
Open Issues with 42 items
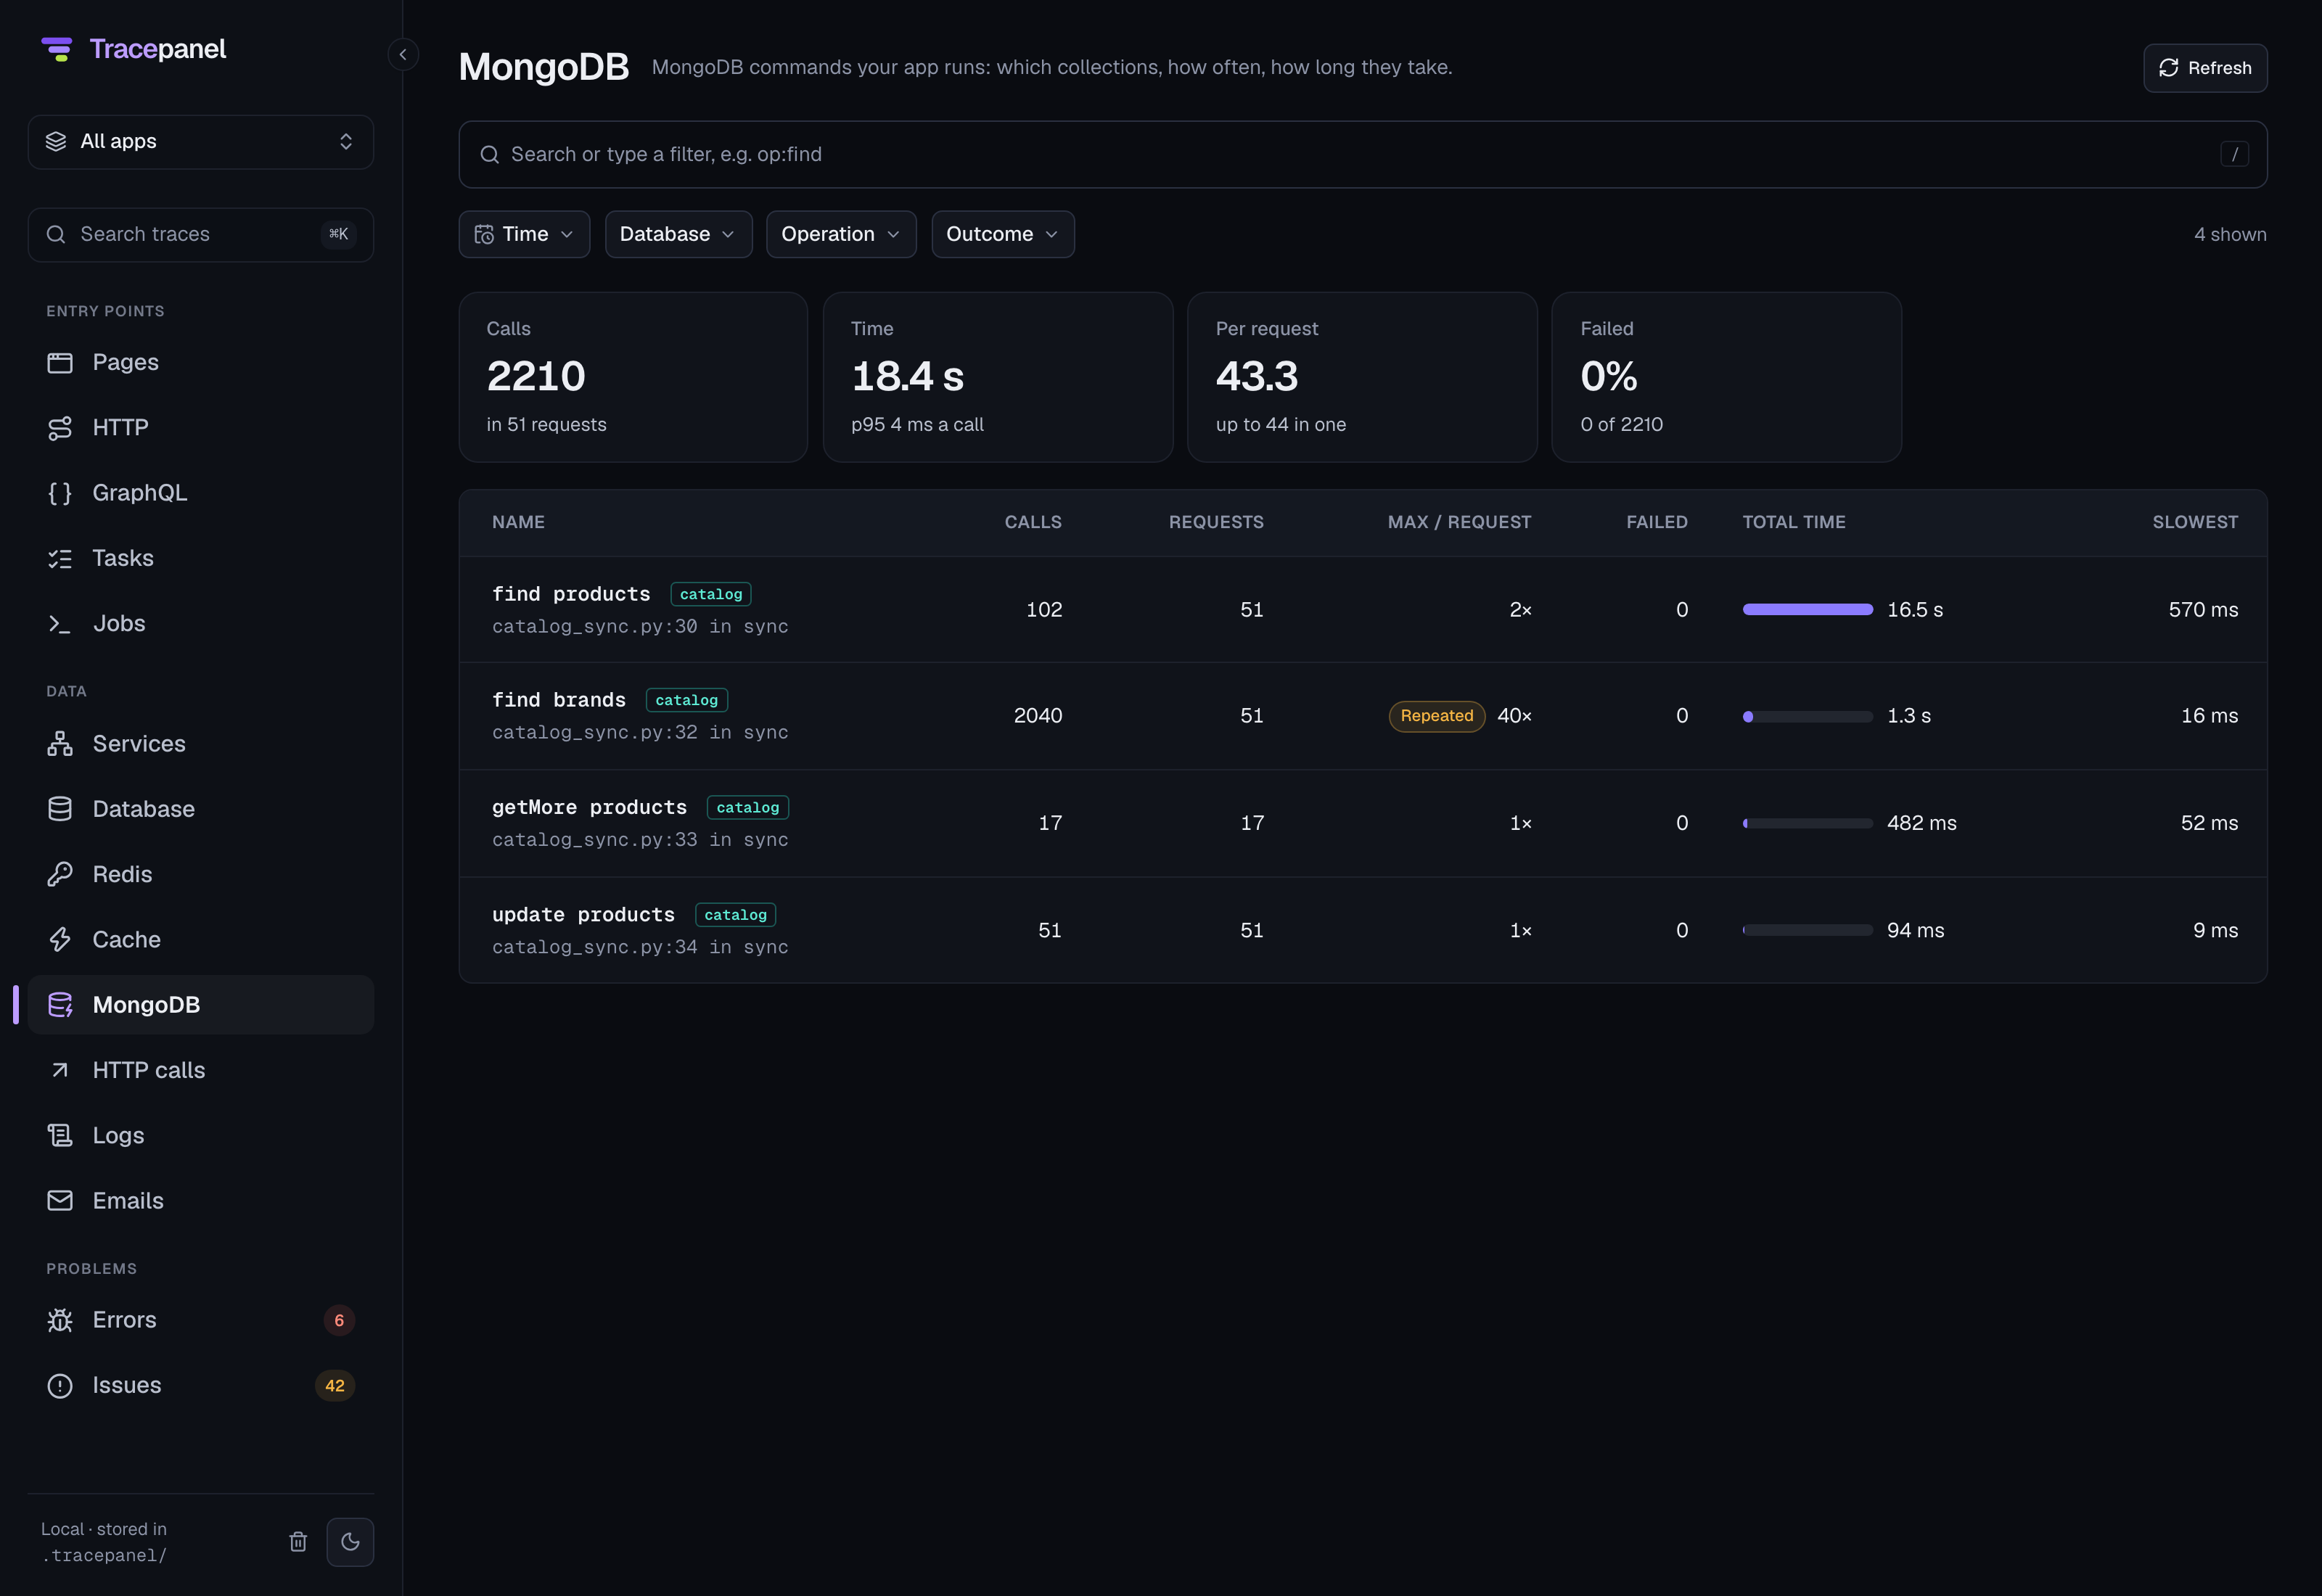(201, 1385)
